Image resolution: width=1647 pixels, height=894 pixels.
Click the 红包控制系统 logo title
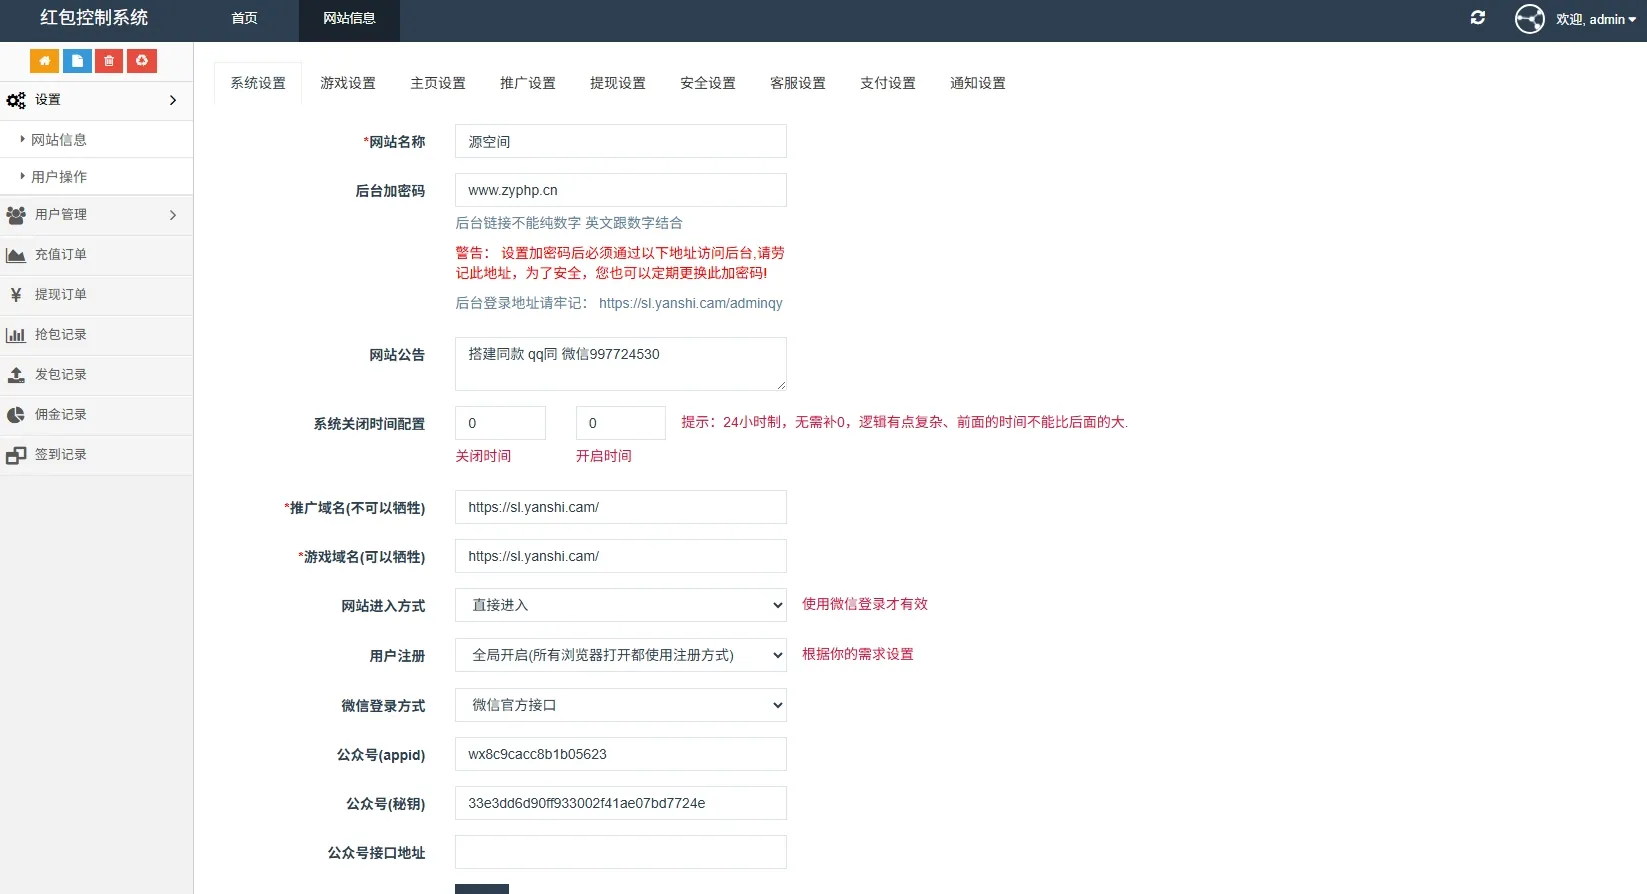click(x=94, y=18)
